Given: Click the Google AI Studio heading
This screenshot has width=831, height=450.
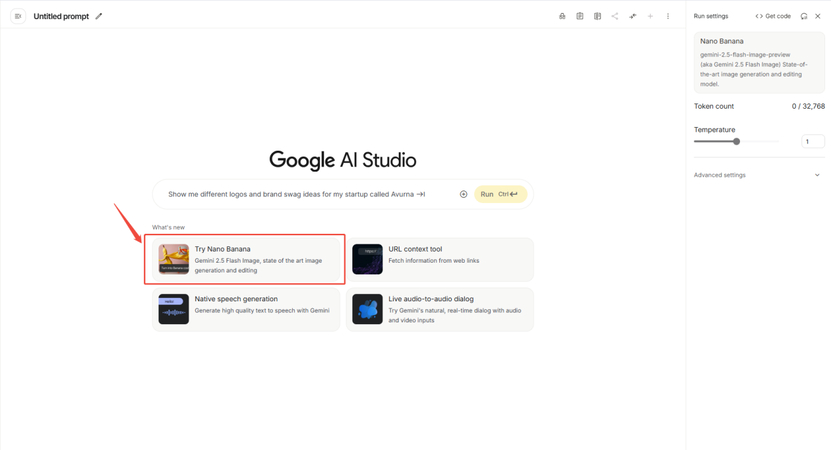Looking at the screenshot, I should tap(343, 160).
